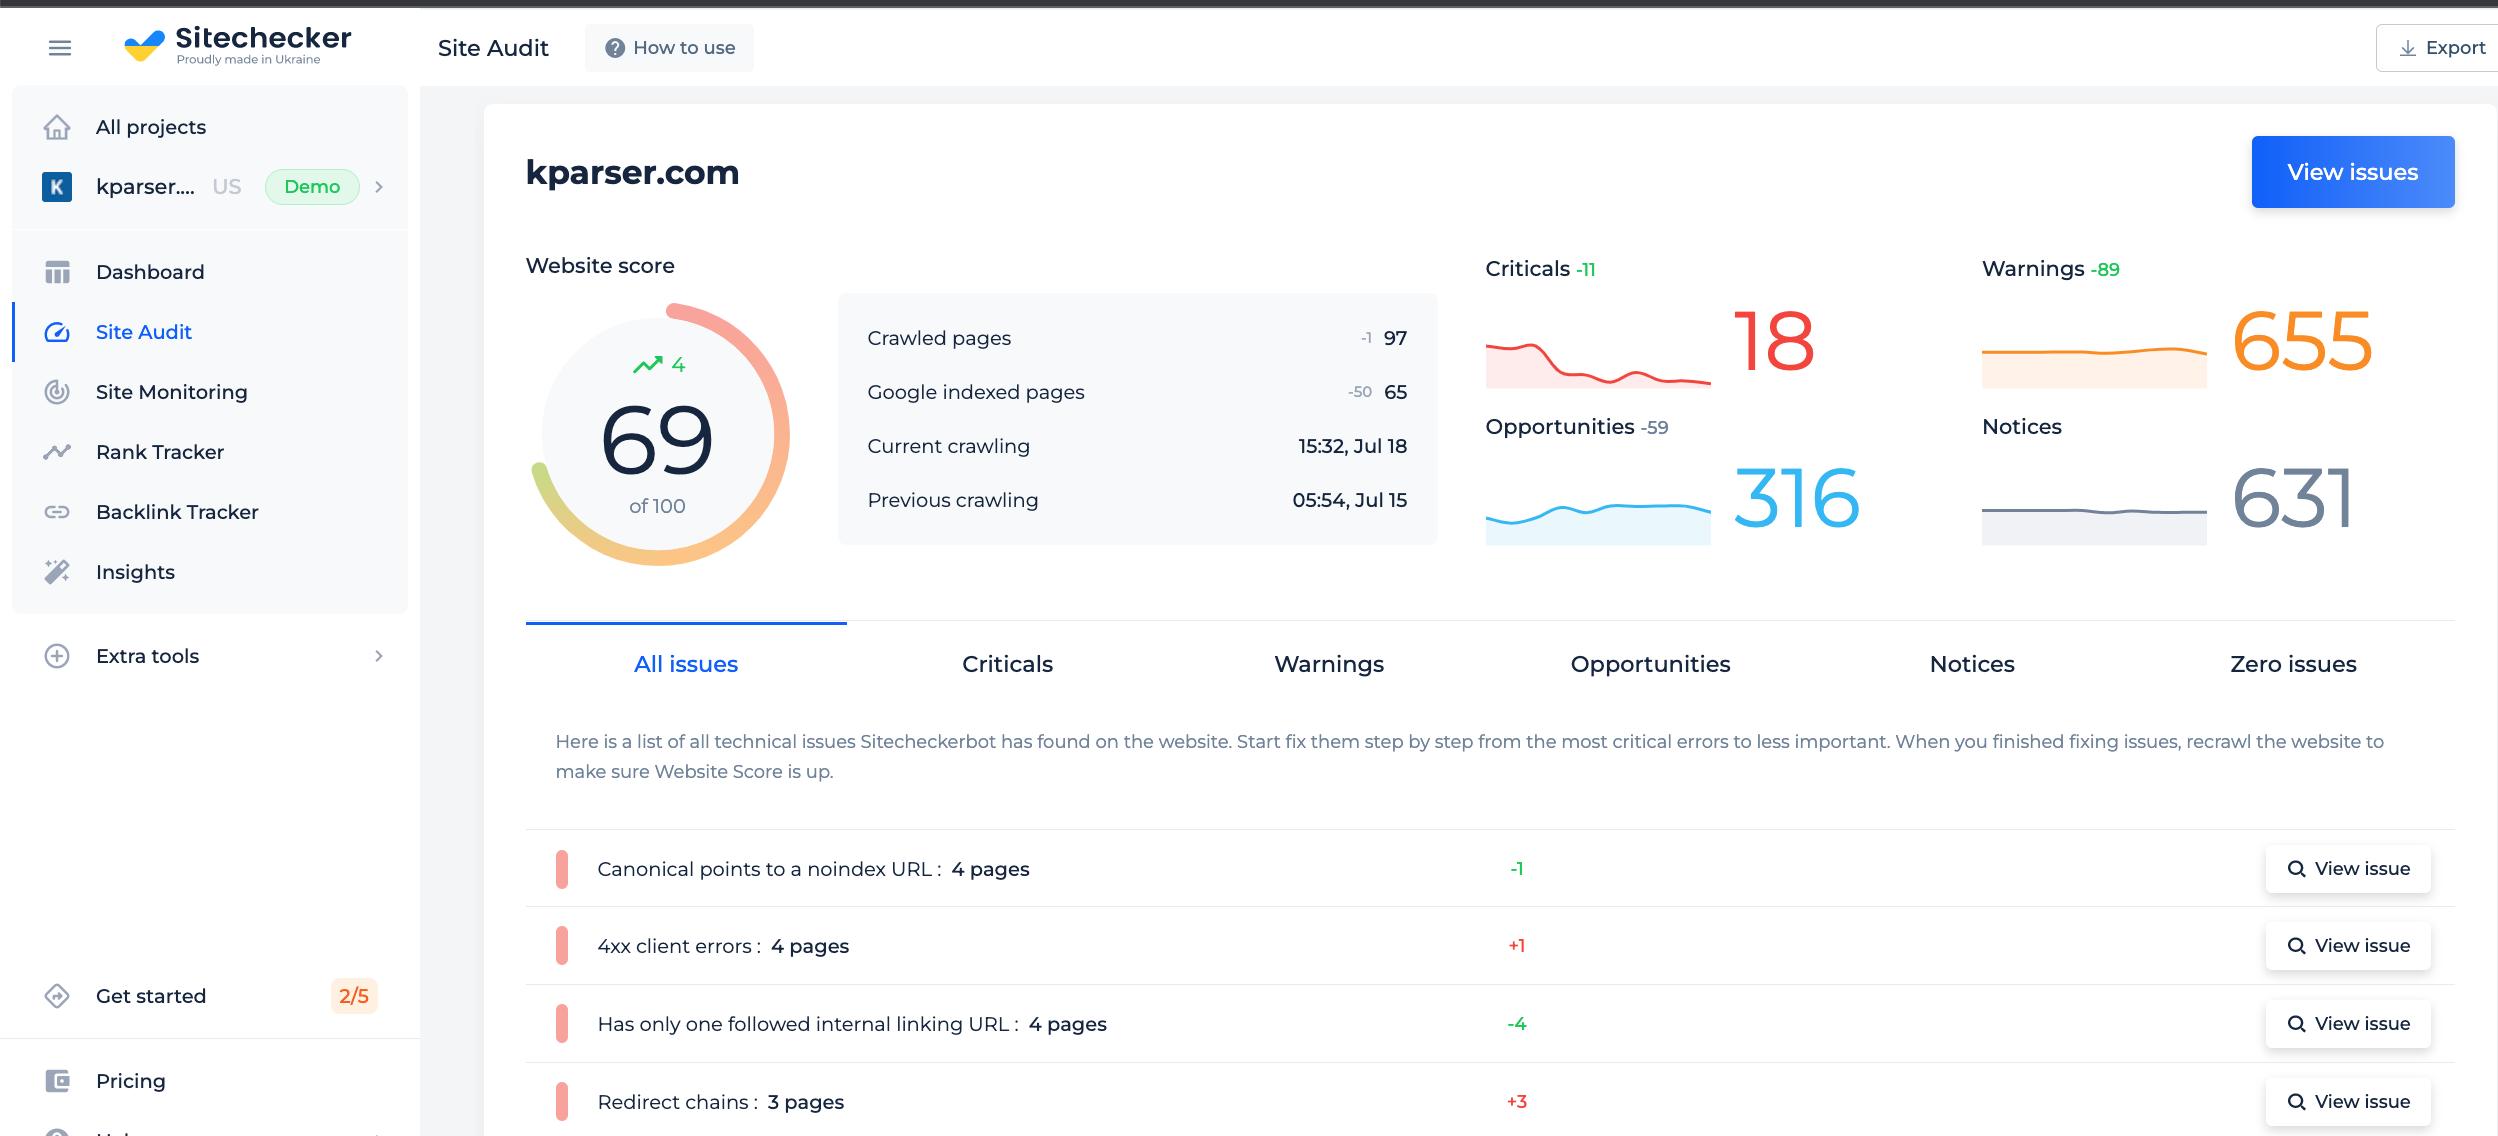This screenshot has height=1136, width=2498.
Task: Select the Opportunities tab
Action: coord(1650,663)
